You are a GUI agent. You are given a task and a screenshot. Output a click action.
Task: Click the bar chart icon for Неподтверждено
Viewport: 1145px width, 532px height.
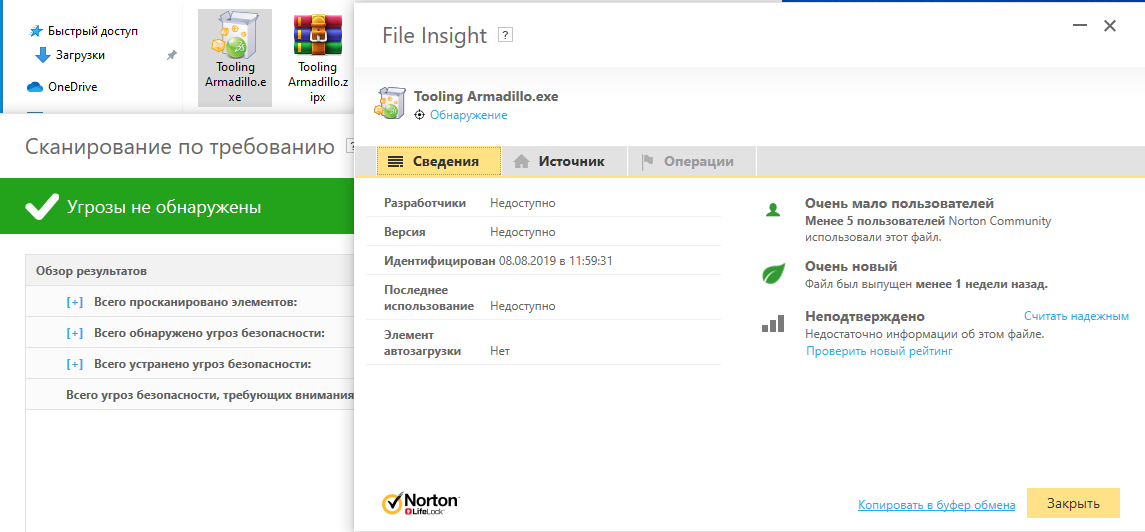(x=773, y=323)
